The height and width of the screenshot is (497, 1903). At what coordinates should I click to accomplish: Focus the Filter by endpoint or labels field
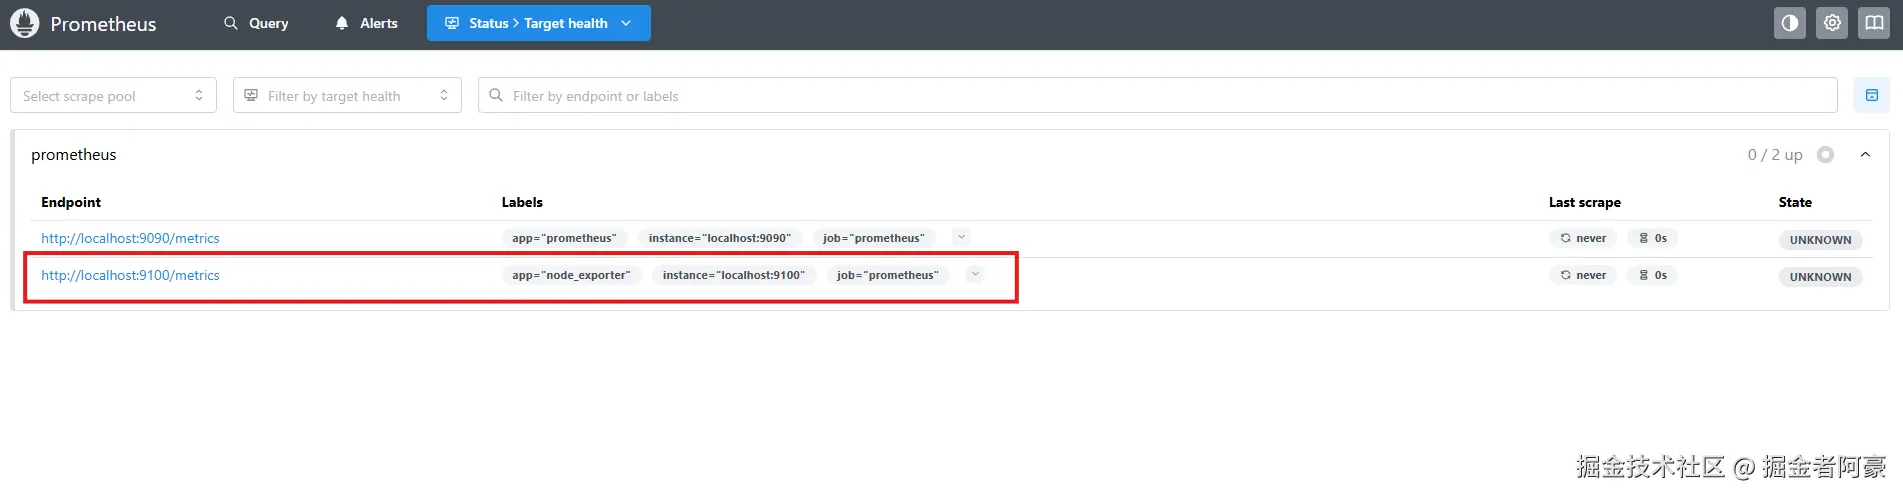click(x=1157, y=95)
